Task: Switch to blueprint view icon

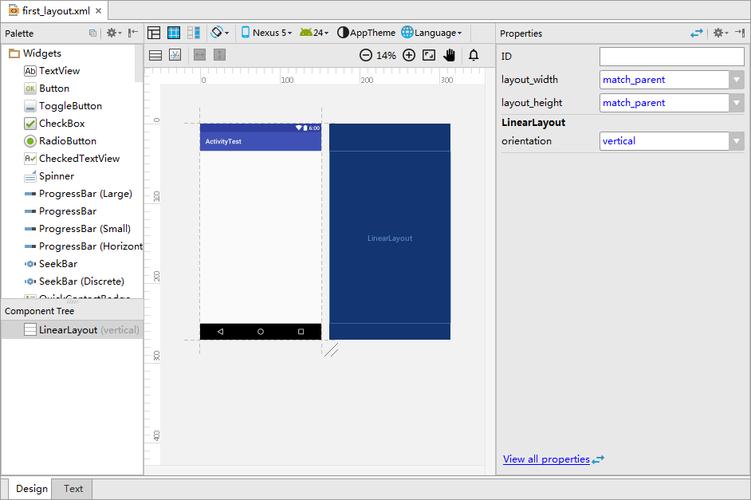Action: tap(174, 33)
